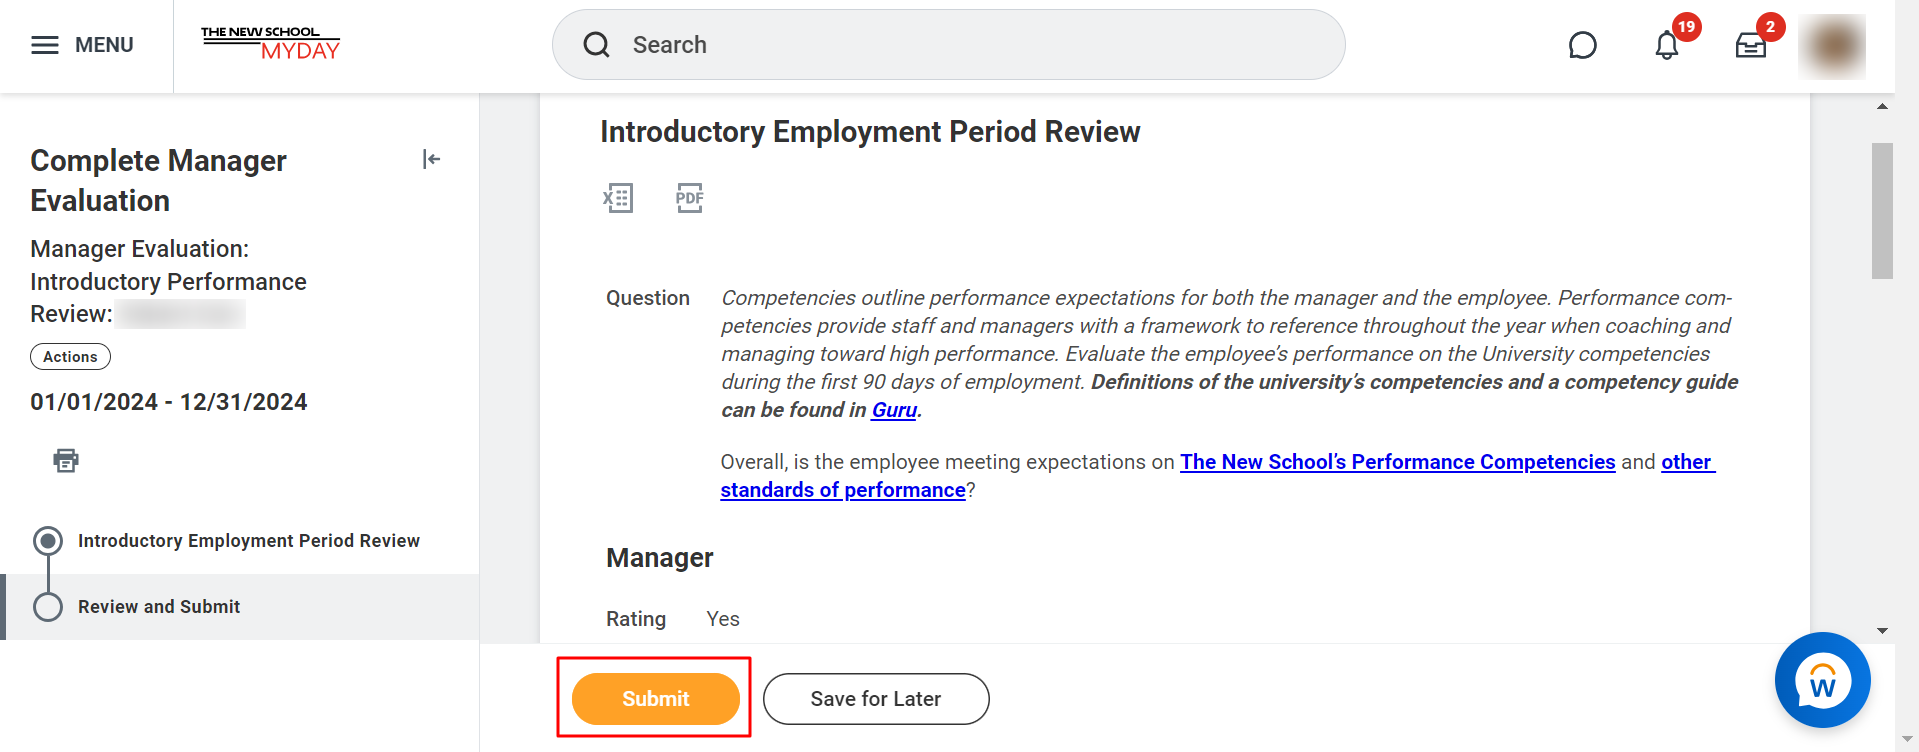View notifications bell with 19 alerts
The image size is (1919, 752).
[x=1667, y=45]
